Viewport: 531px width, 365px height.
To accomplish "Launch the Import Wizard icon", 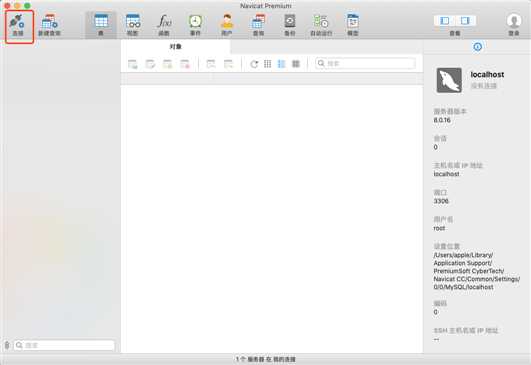I will (211, 64).
